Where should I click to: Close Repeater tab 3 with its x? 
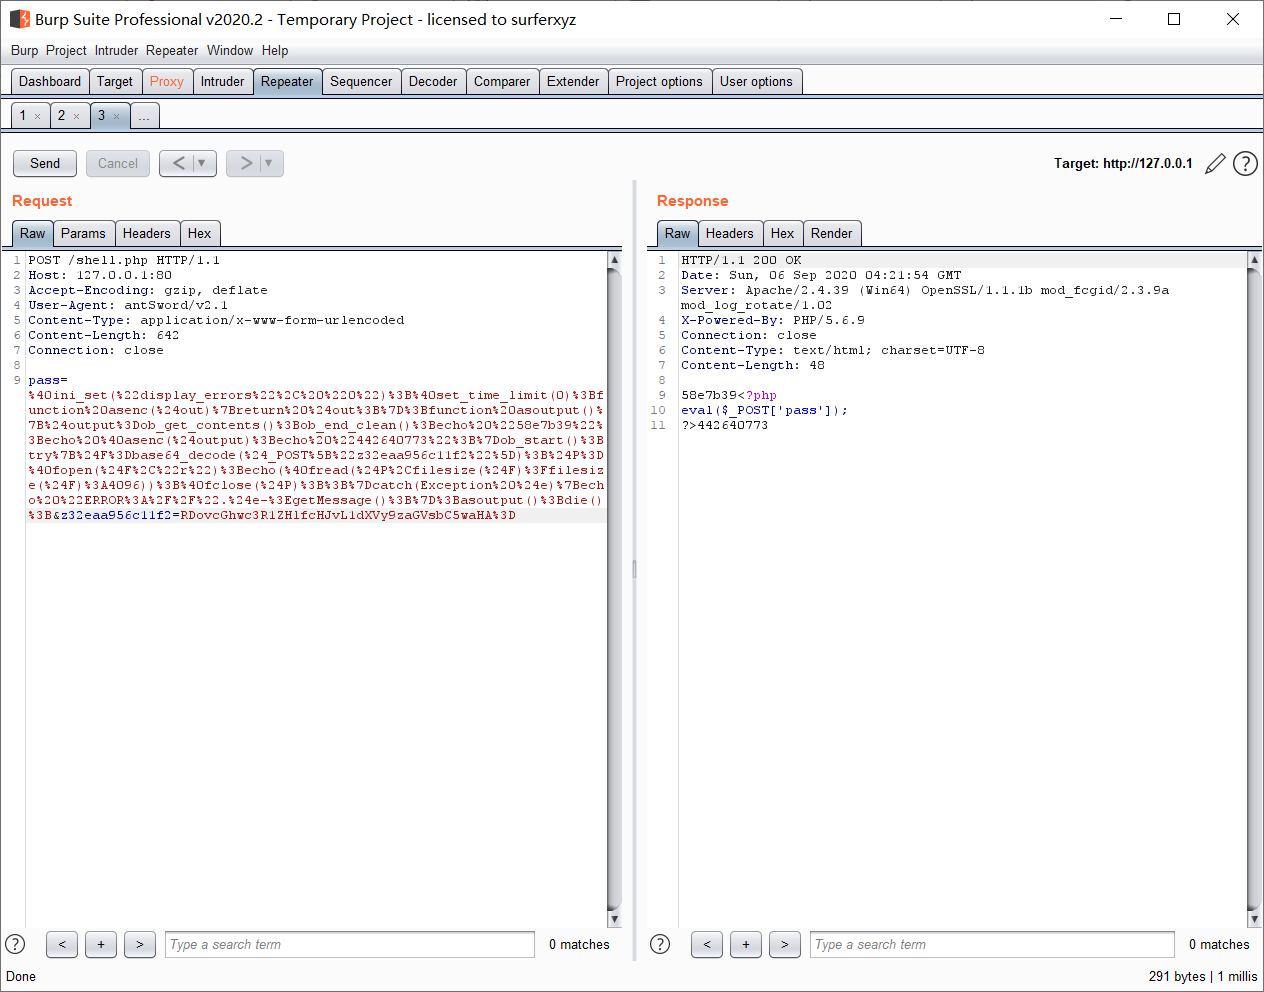116,117
